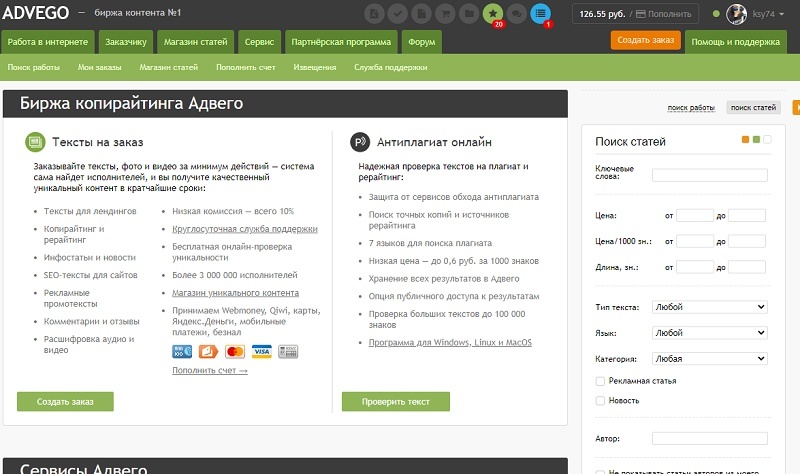Viewport: 800px width, 474px height.
Task: Select the green color swatch
Action: [757, 139]
